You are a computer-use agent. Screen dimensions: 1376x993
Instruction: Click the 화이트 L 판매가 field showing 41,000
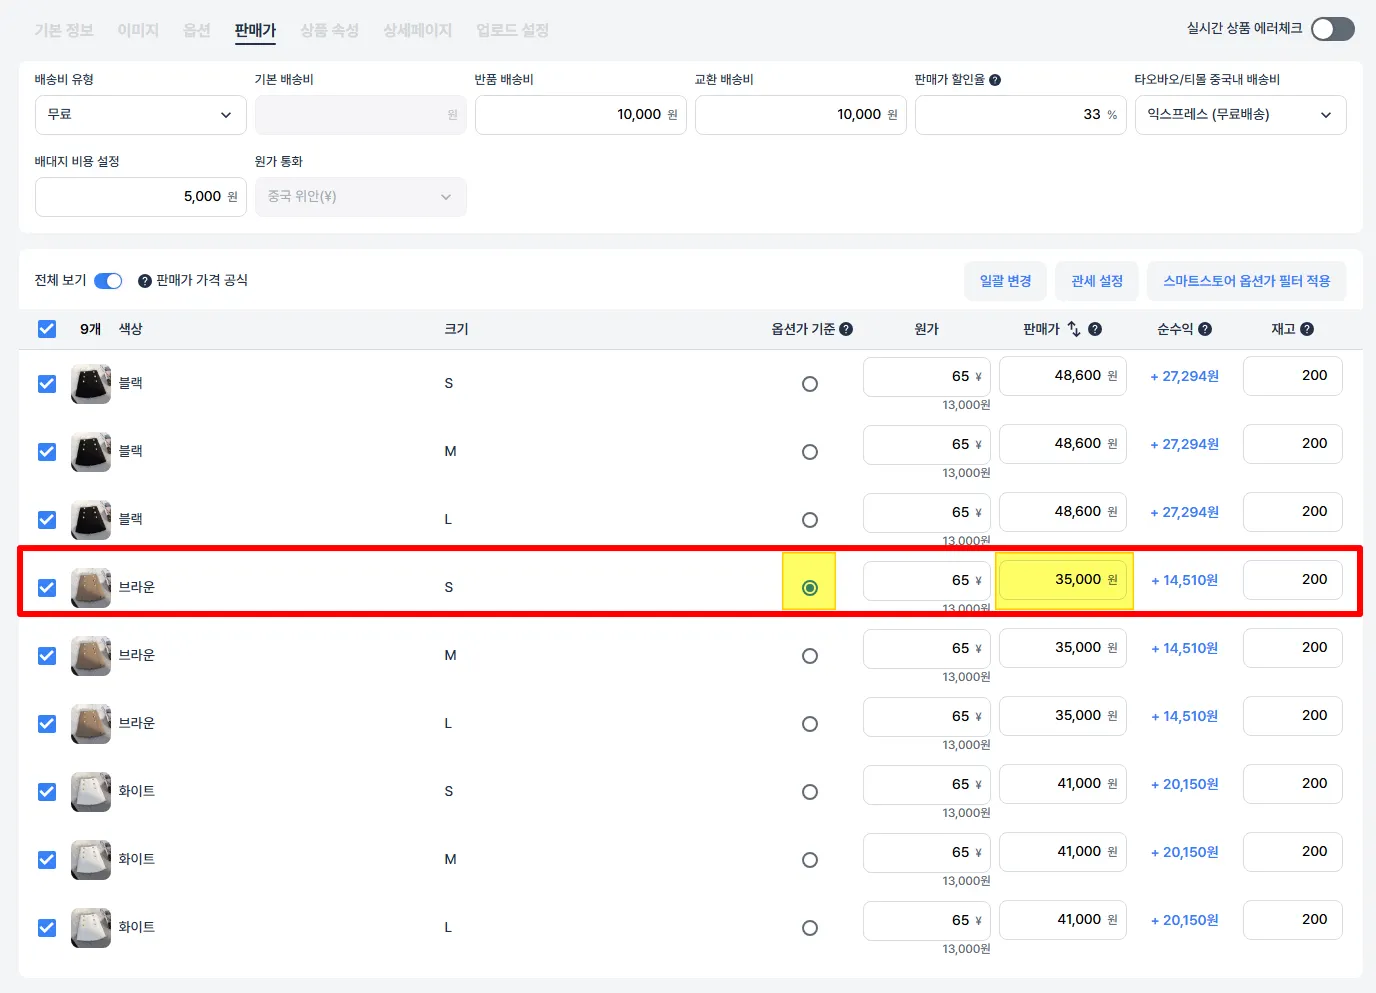[1063, 920]
